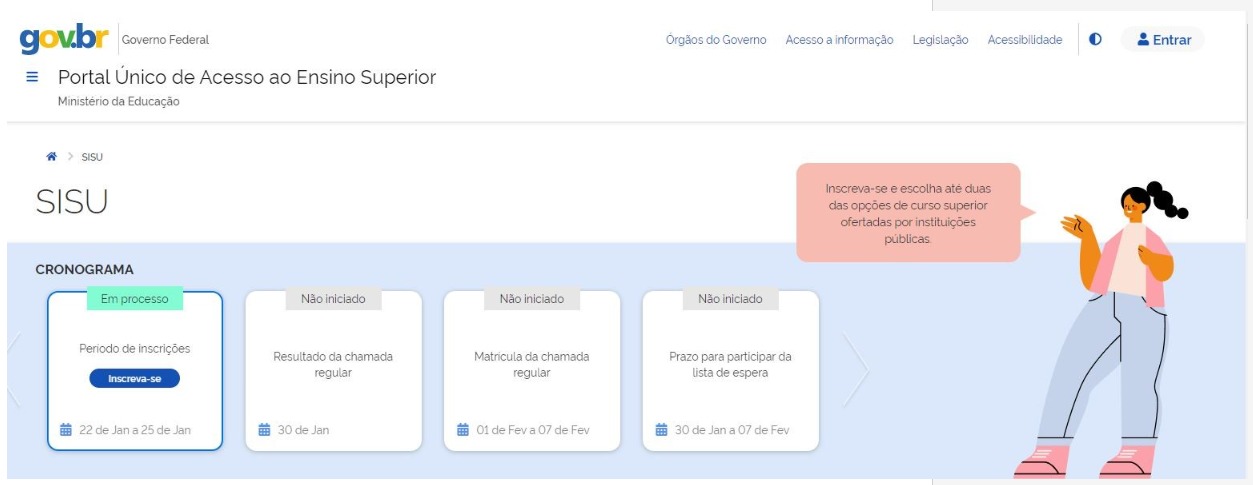Click the SISU page heading
Image resolution: width=1253 pixels, height=485 pixels.
tap(72, 202)
